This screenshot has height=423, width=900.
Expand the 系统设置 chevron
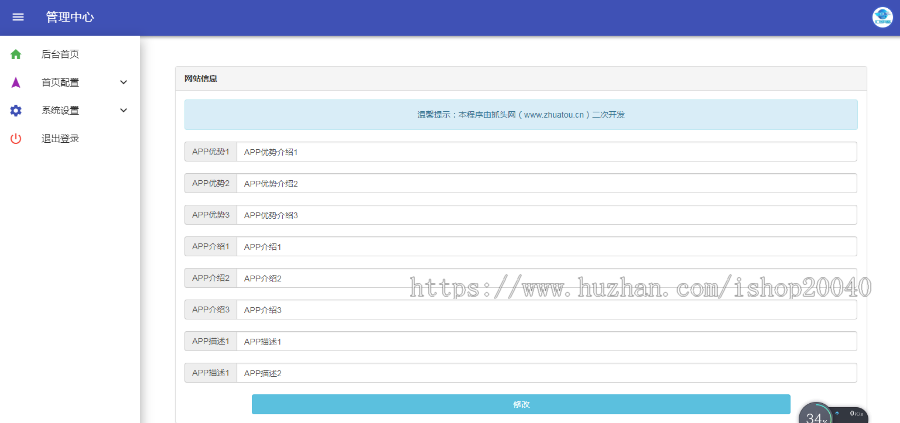(123, 111)
